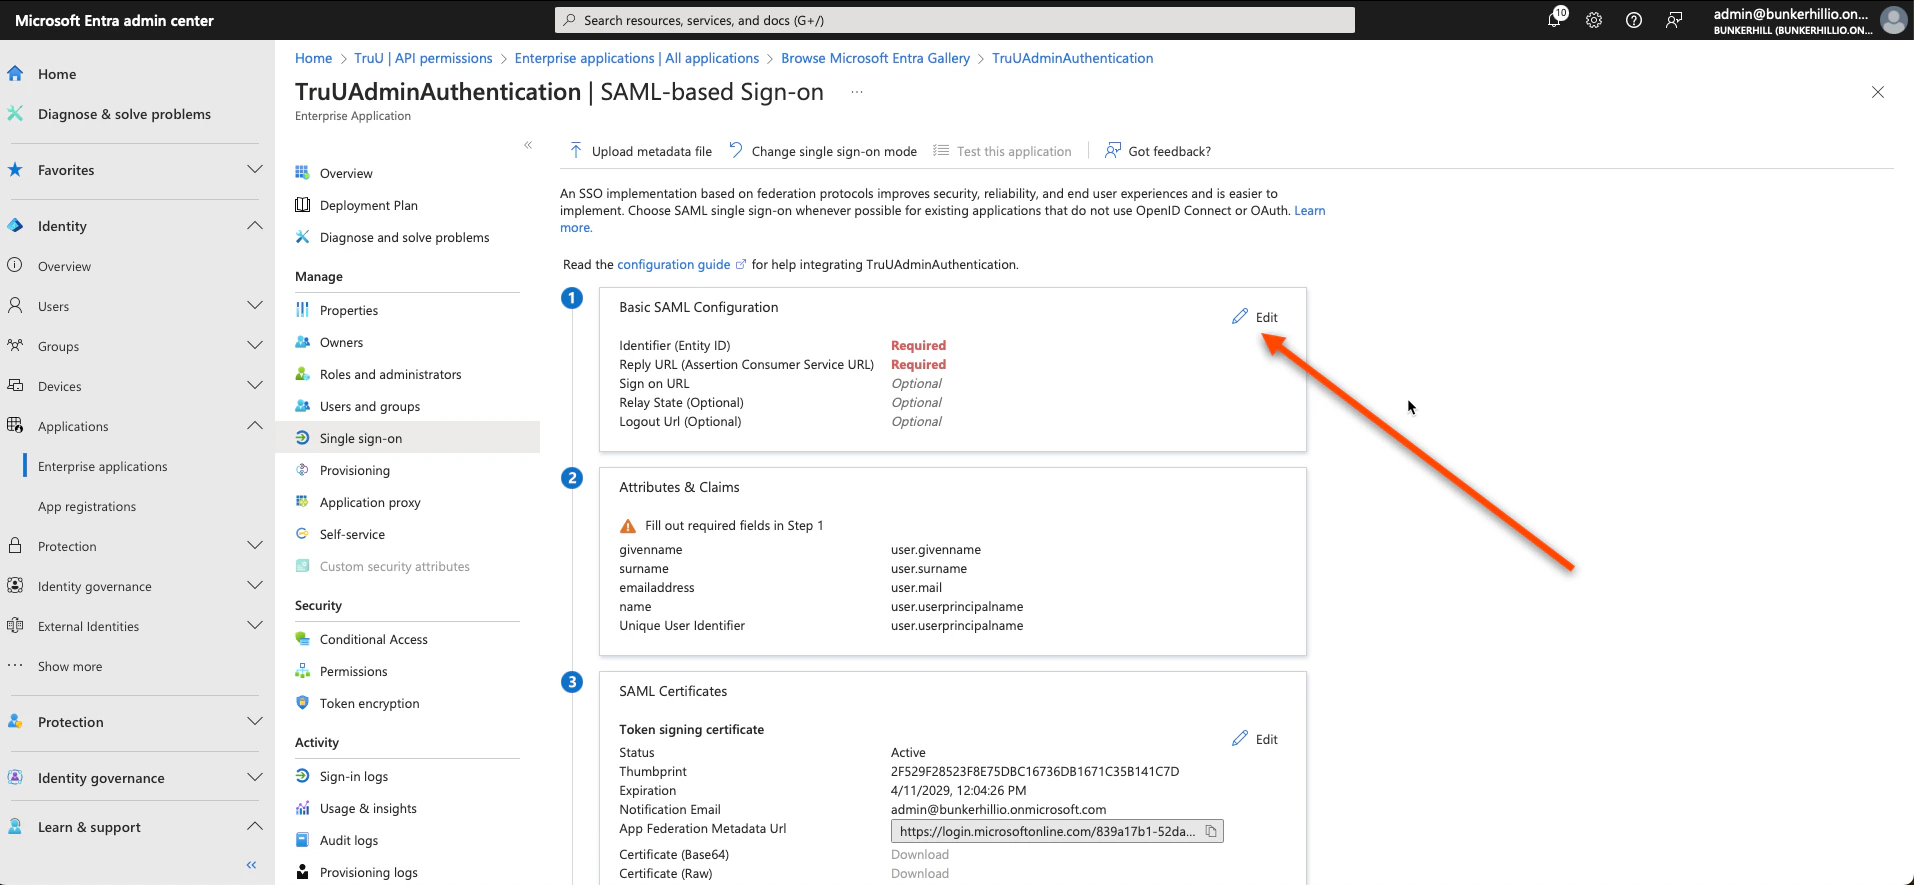The height and width of the screenshot is (885, 1914).
Task: Expand the Devices chevron
Action: click(x=255, y=386)
